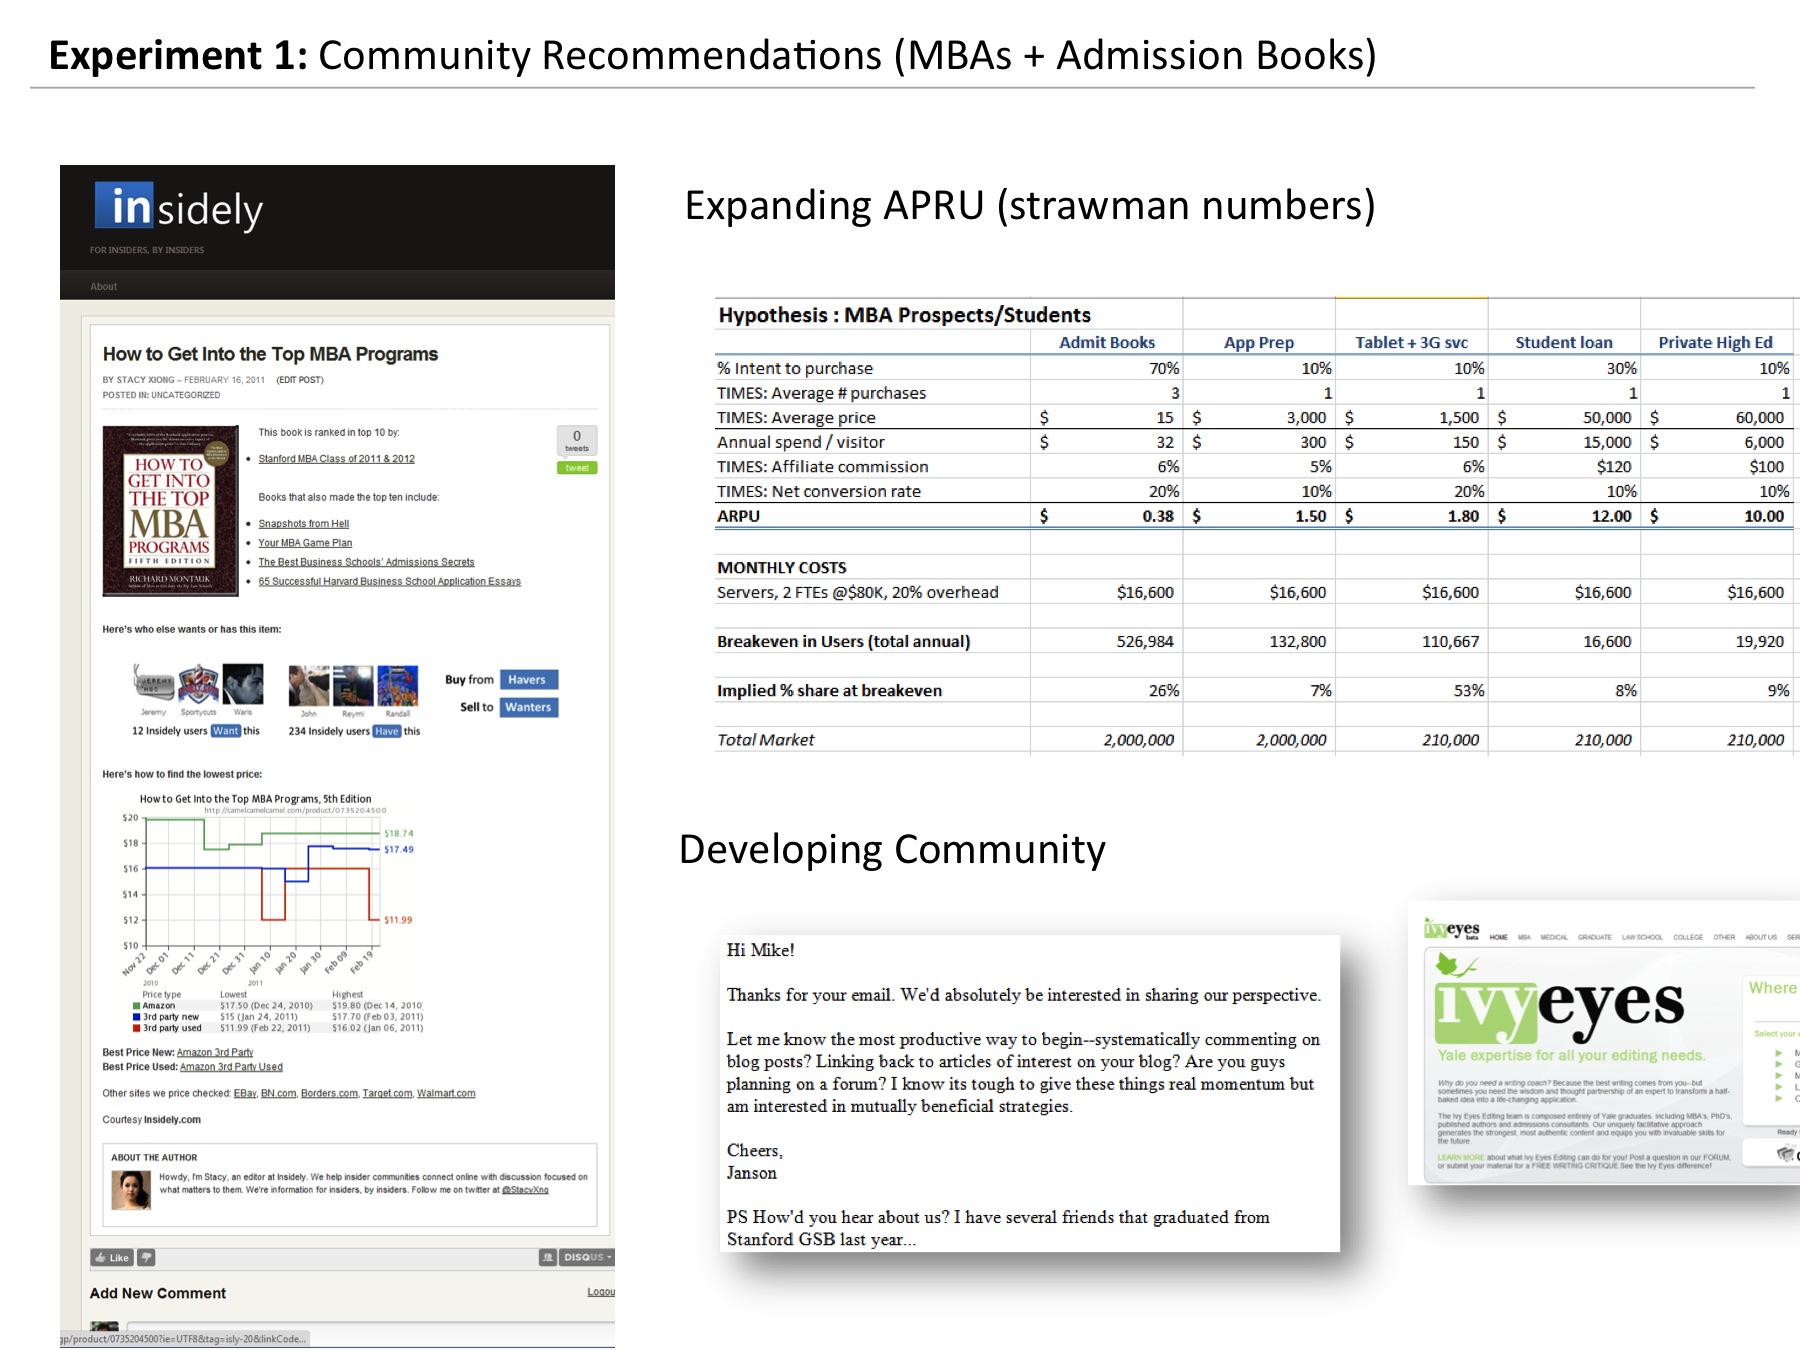Click the $18.74 Amazon price label on chart
The height and width of the screenshot is (1350, 1800).
pyautogui.click(x=399, y=833)
